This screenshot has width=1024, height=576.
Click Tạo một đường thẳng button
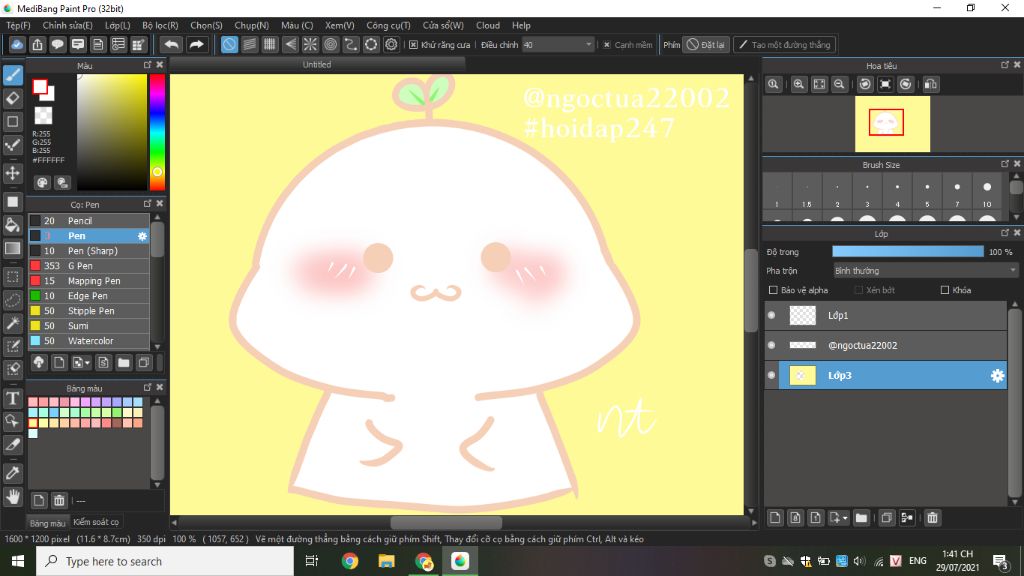click(784, 45)
